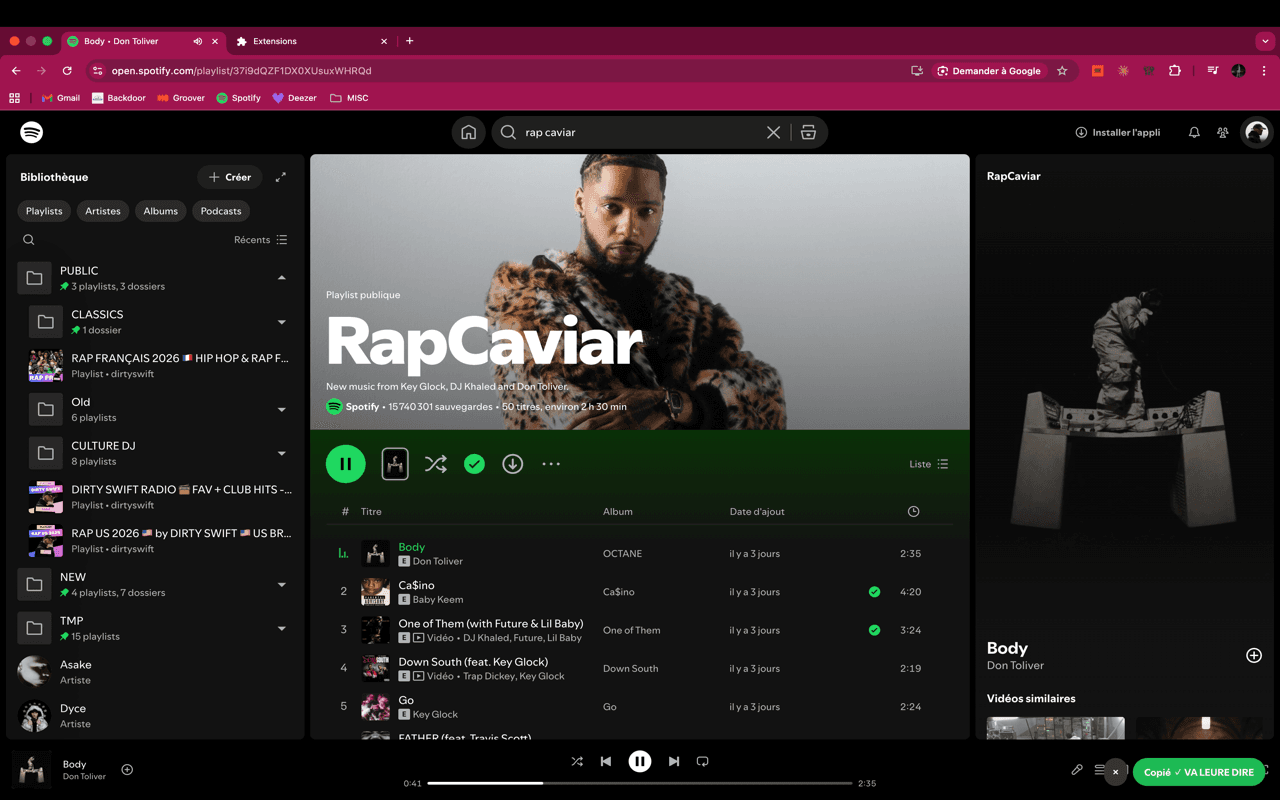Toggle liked check on One of Them row
The height and width of the screenshot is (800, 1280).
[874, 630]
